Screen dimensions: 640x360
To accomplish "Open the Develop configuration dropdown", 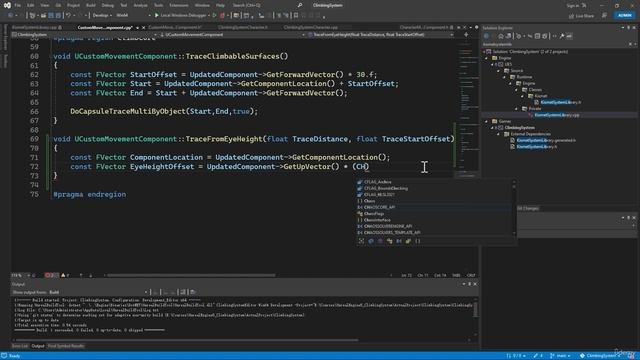I will [x=102, y=16].
